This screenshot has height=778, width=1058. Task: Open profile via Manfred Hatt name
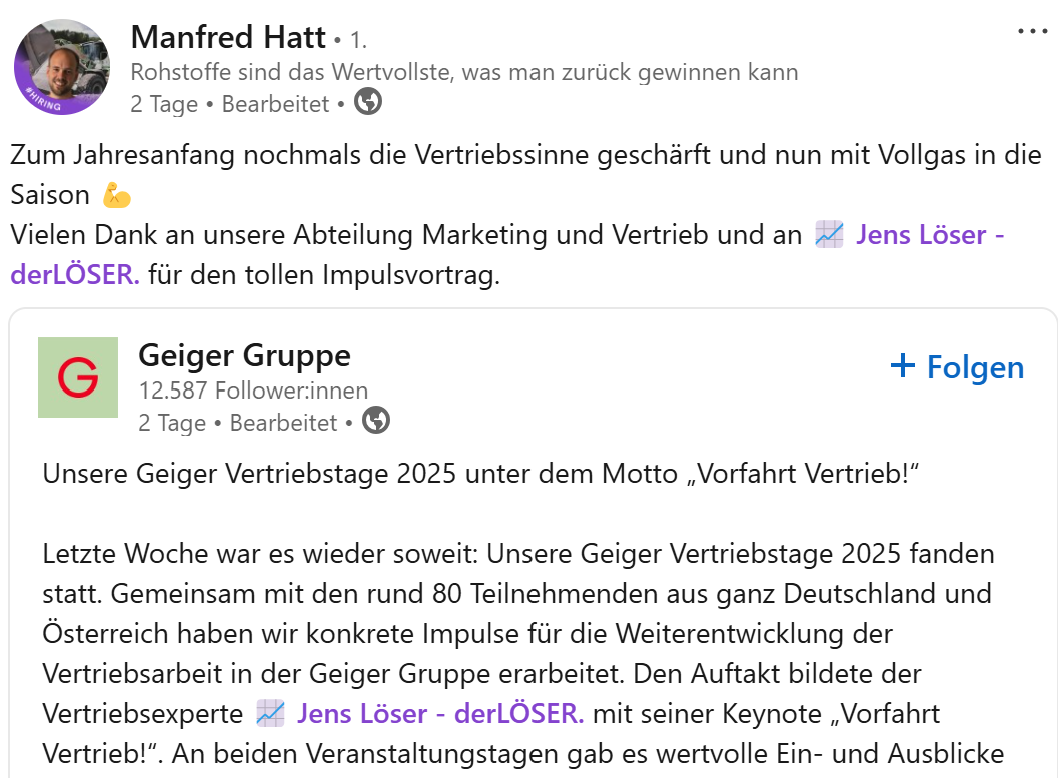point(228,38)
